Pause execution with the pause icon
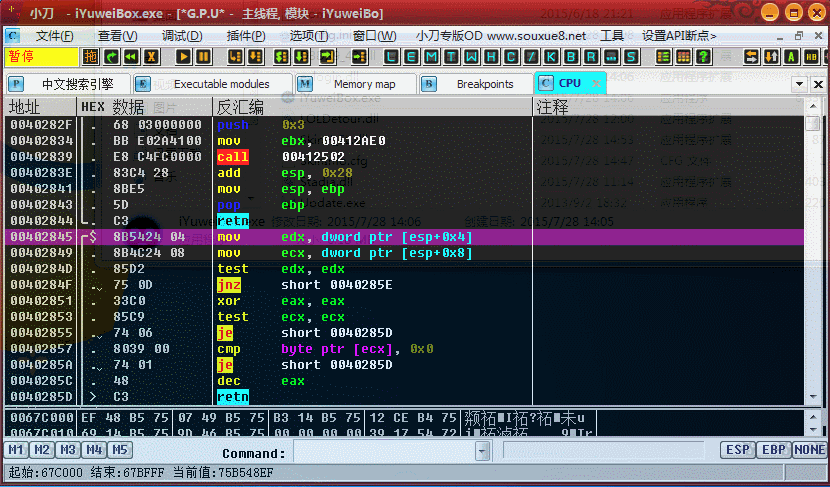830x487 pixels. (x=203, y=57)
